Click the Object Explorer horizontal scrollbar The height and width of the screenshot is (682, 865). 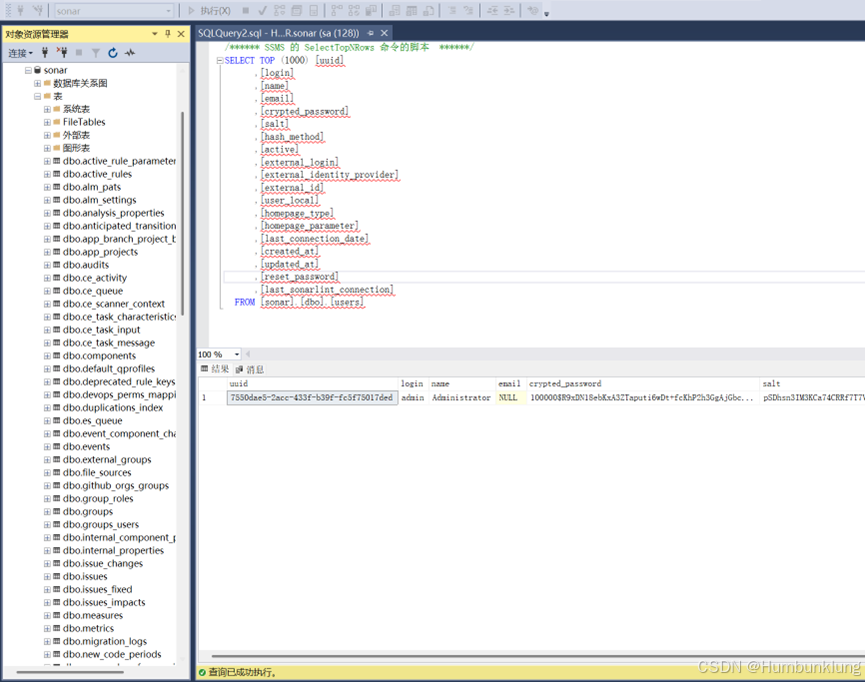[70, 672]
